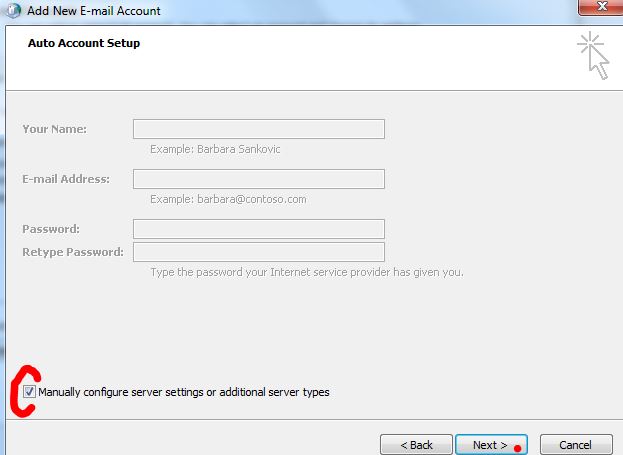Screen dimensions: 623x455
Task: Cancel the account setup wizard
Action: tap(575, 444)
